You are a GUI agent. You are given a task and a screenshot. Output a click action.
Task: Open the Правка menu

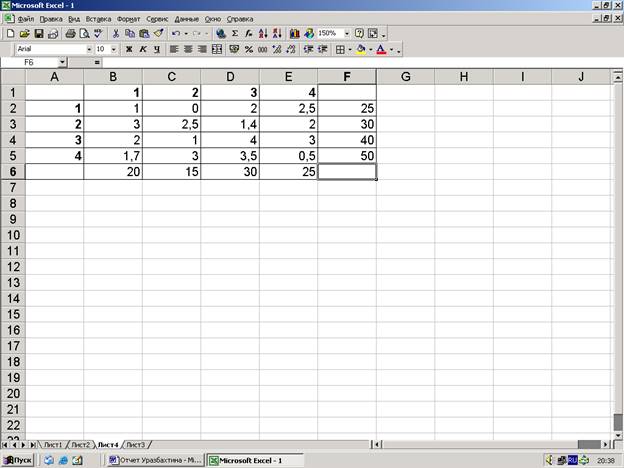51,19
